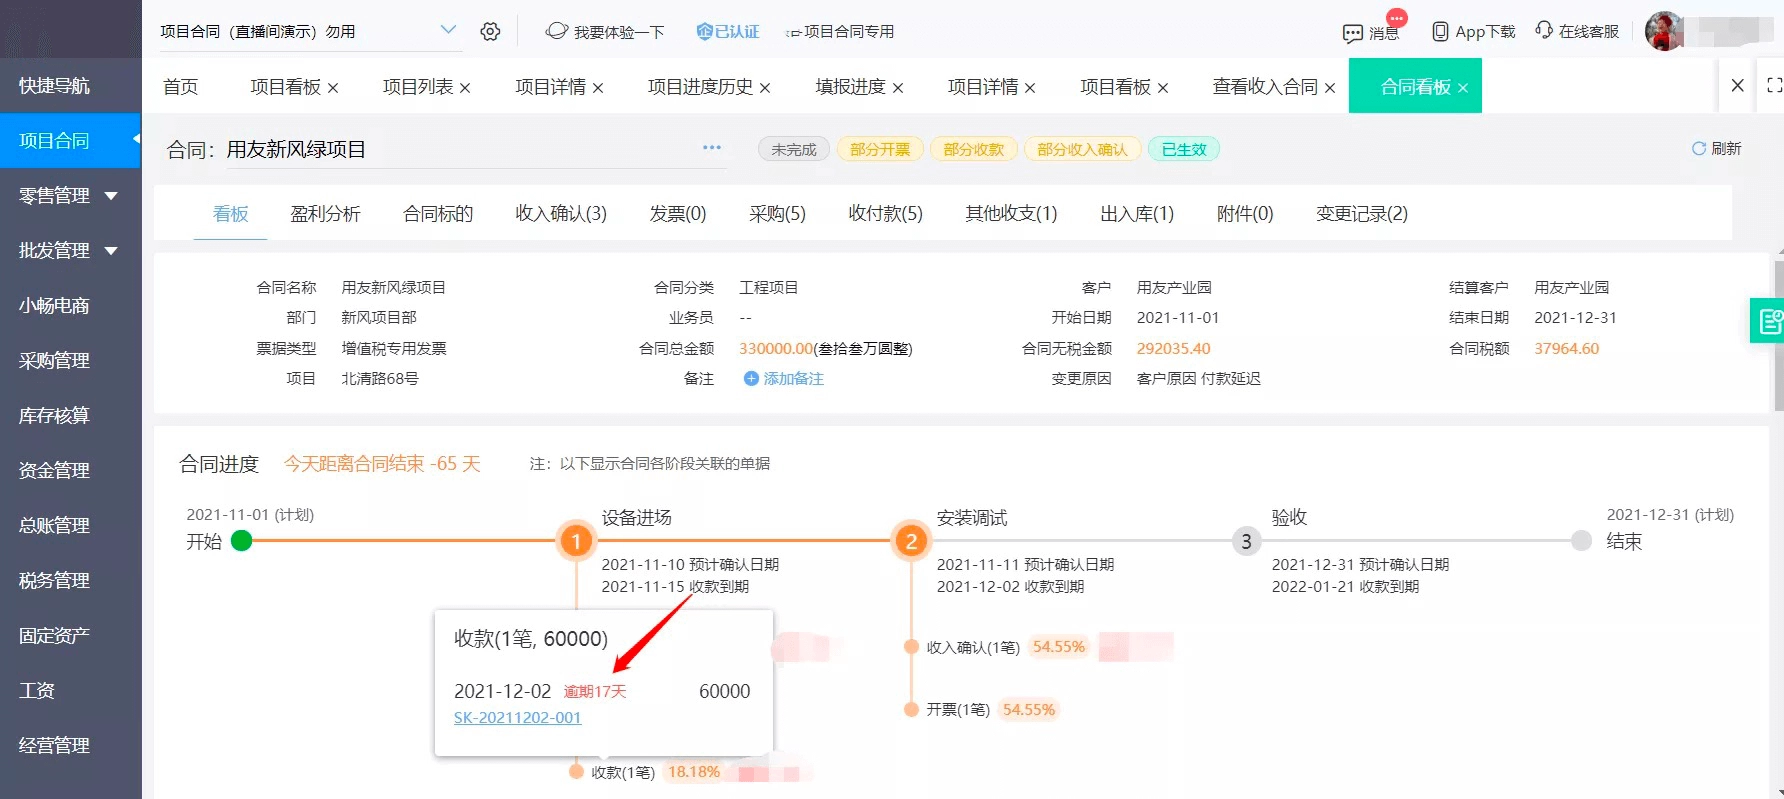This screenshot has width=1784, height=799.
Task: Click 我要体验一下 button
Action: tap(606, 32)
